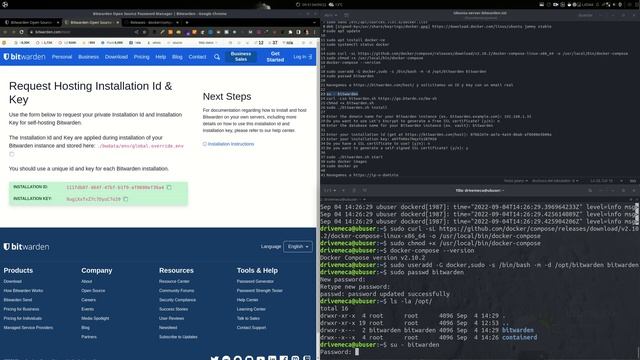Close the second Bitwarden Chrome tab
This screenshot has width=640, height=360.
(x=118, y=22)
